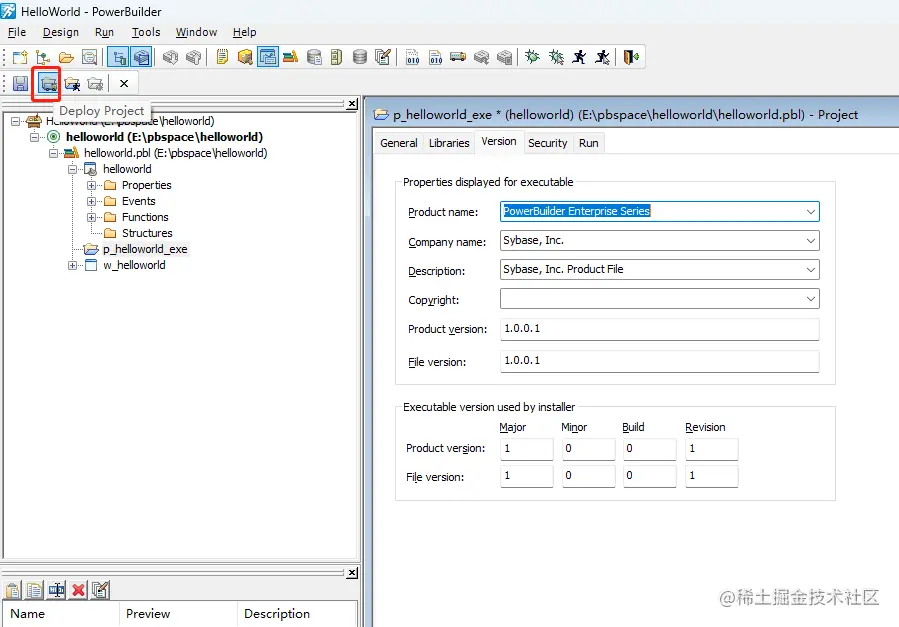Viewport: 899px width, 627px height.
Task: Click the Edit file pencil icon in the PowerBar
Action: [382, 57]
